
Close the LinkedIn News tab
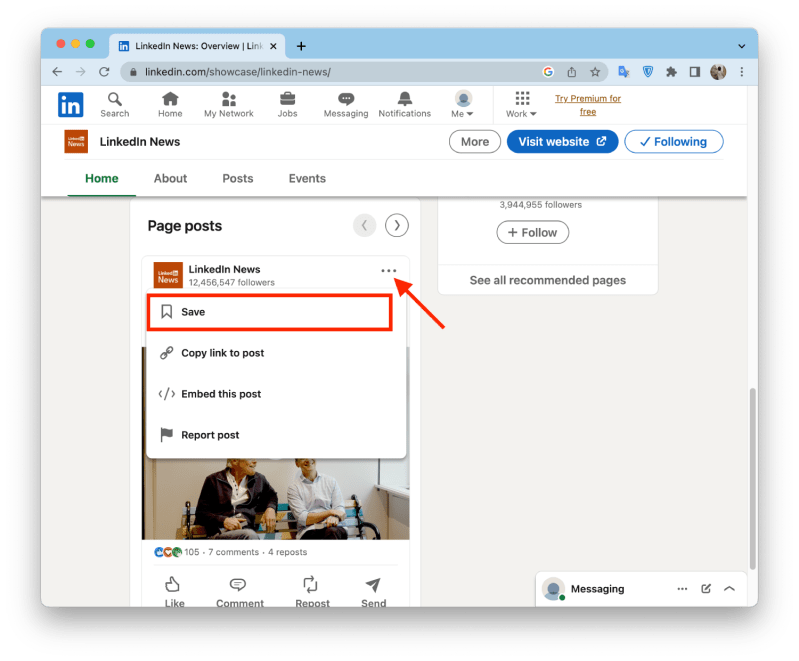pos(273,46)
